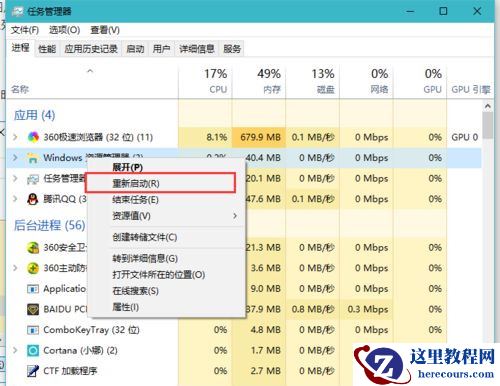This screenshot has height=386, width=500.
Task: Click the Task Manager title bar icon
Action: (x=18, y=11)
